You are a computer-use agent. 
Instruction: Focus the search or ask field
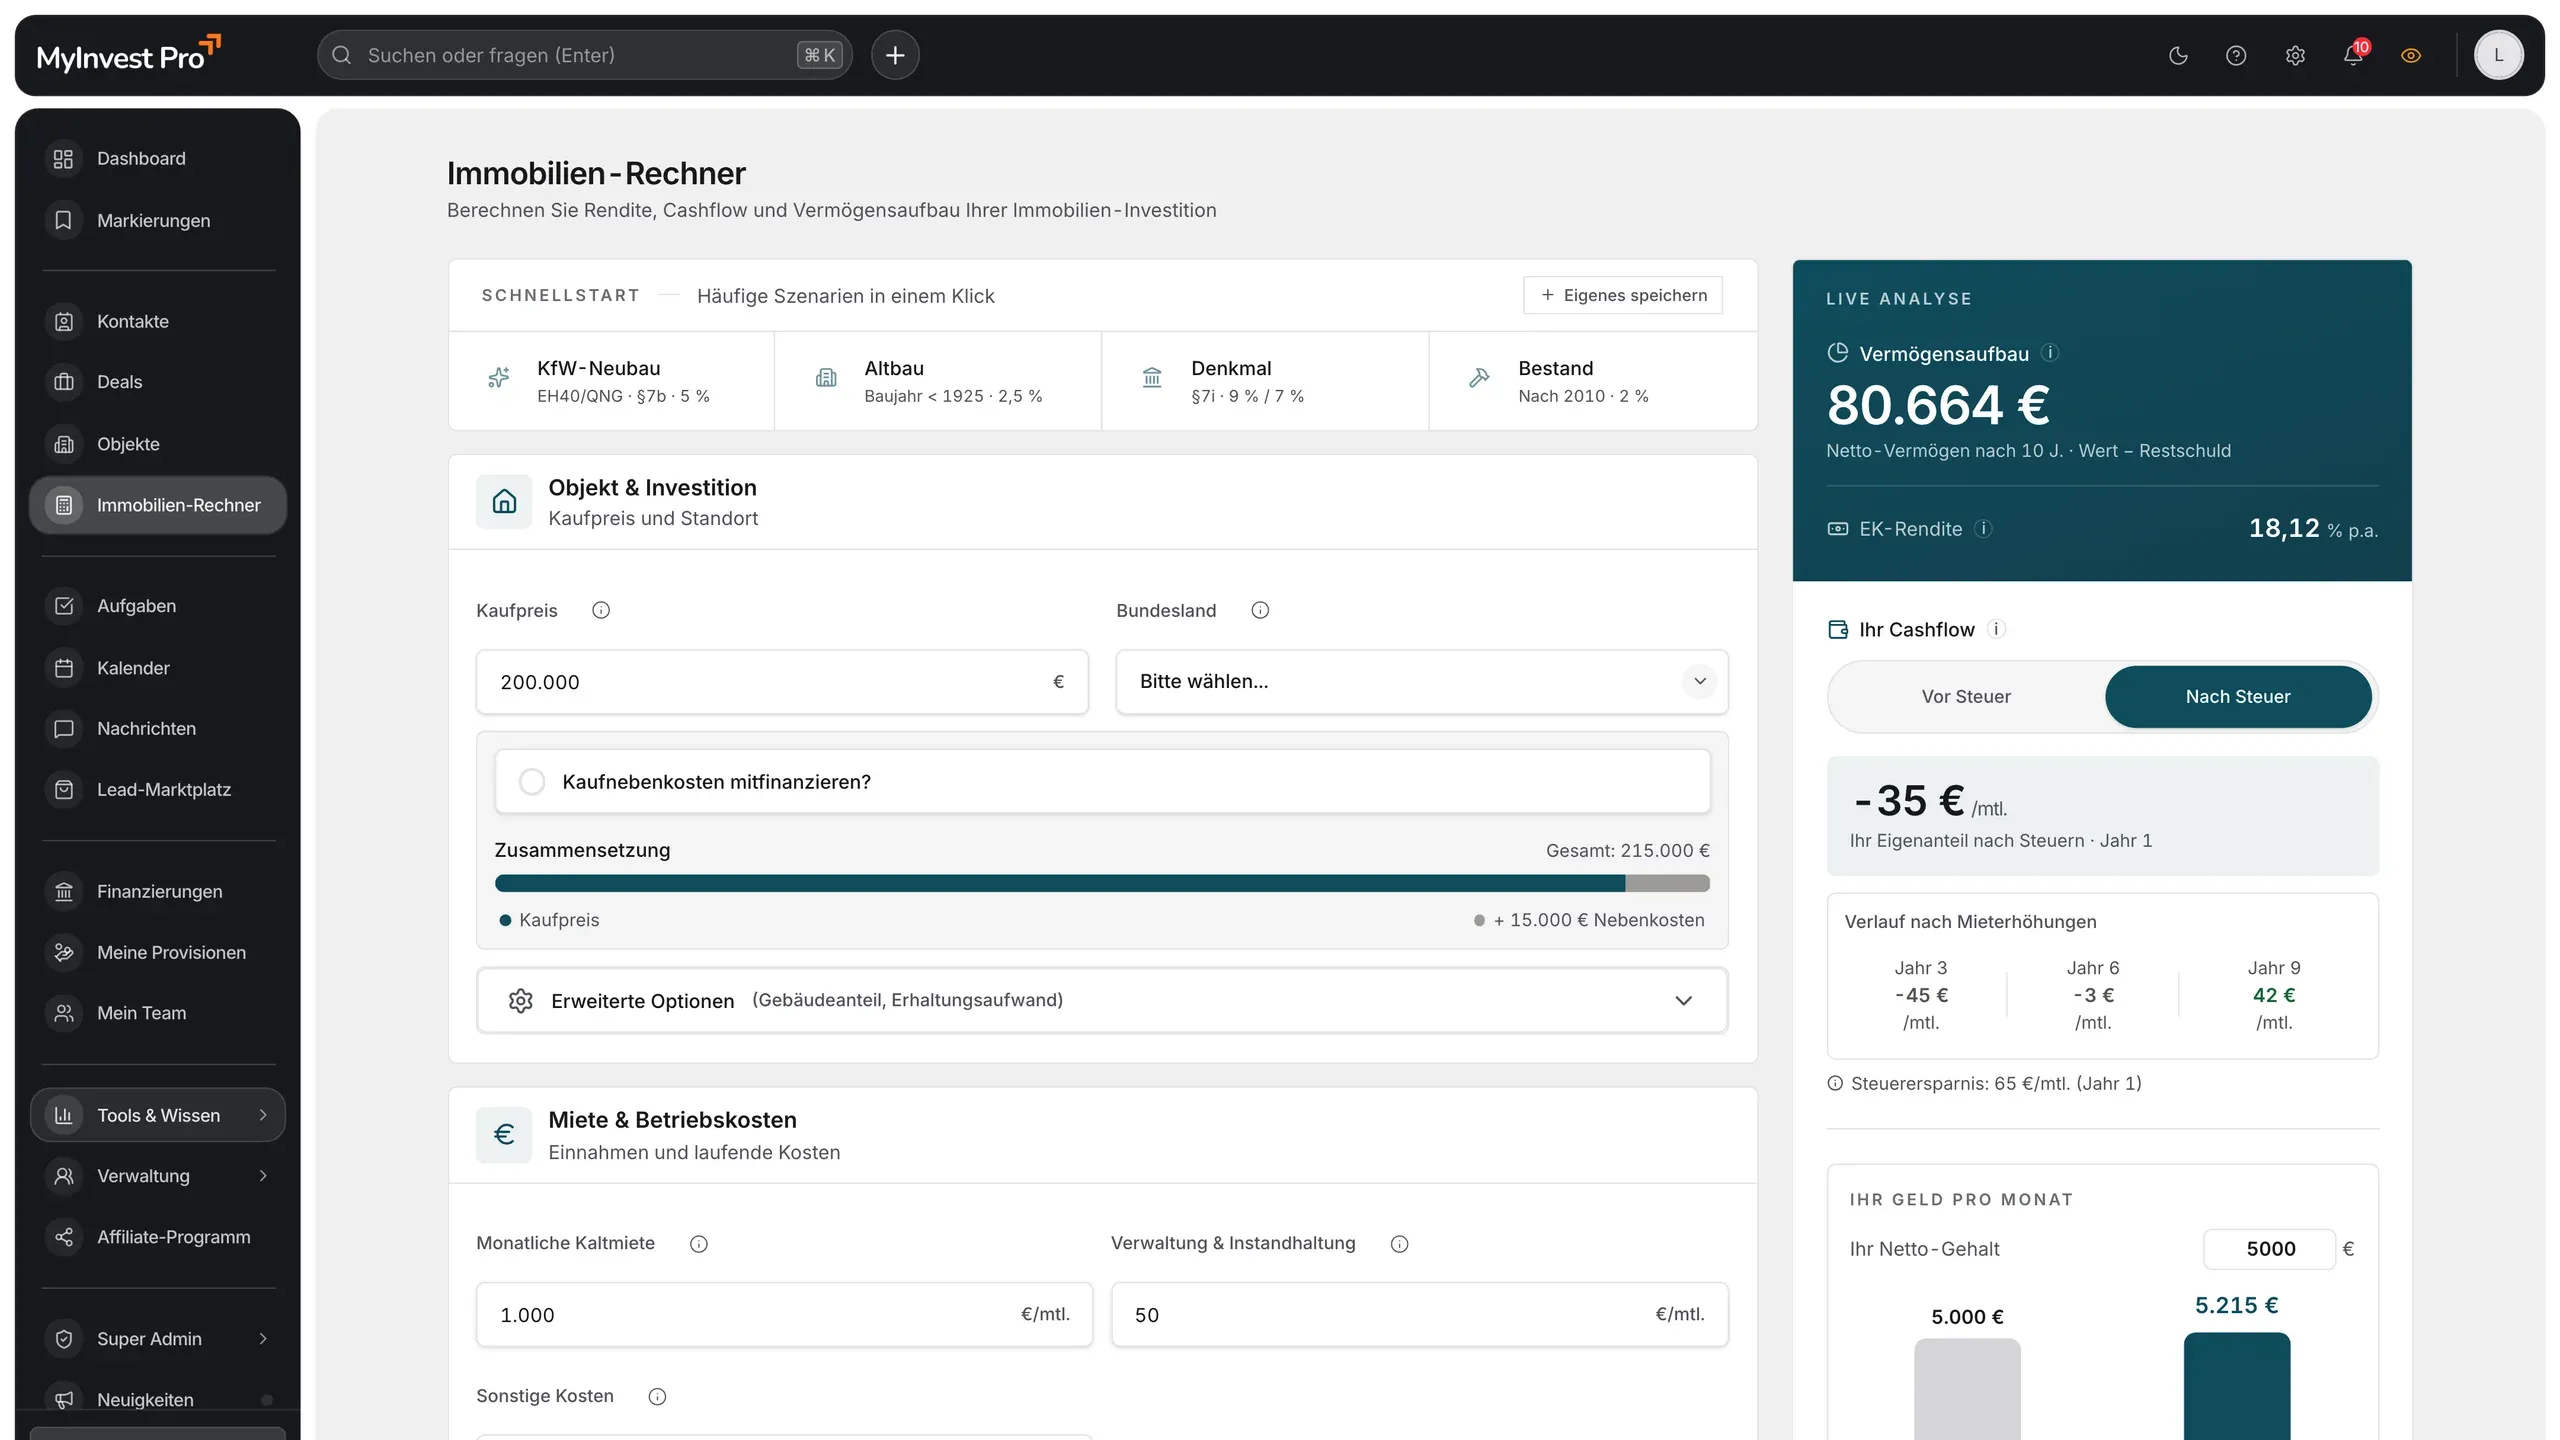(584, 55)
